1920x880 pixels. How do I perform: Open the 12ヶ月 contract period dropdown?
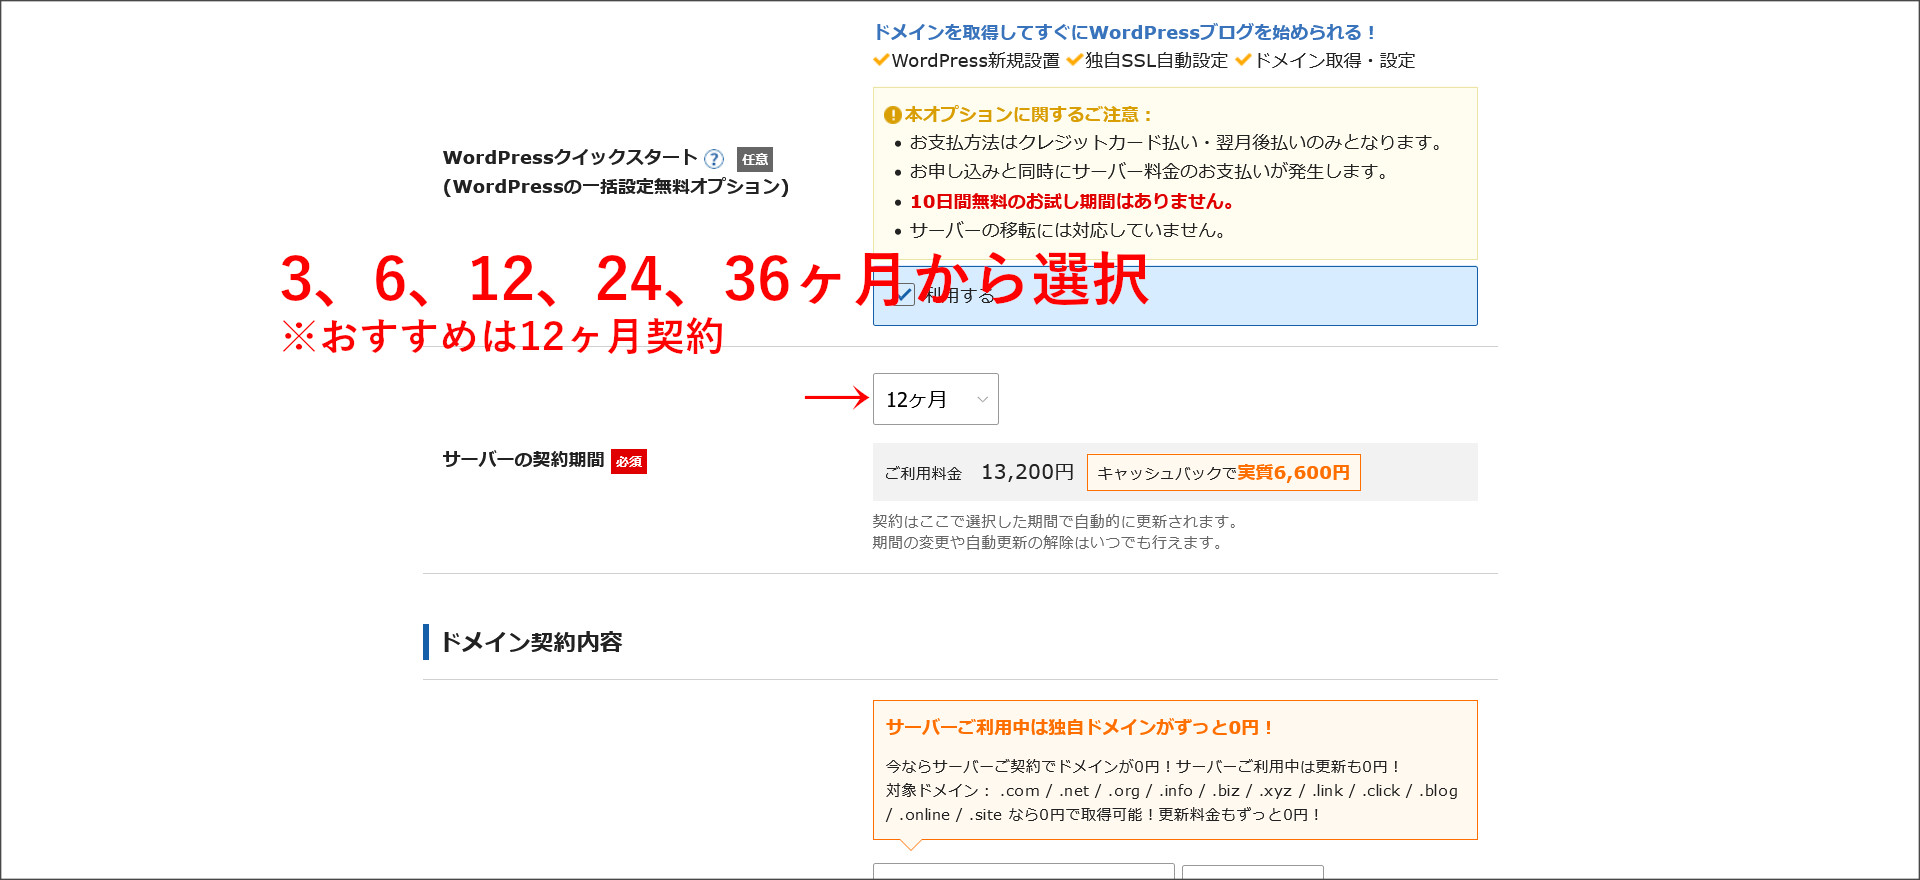pos(936,399)
